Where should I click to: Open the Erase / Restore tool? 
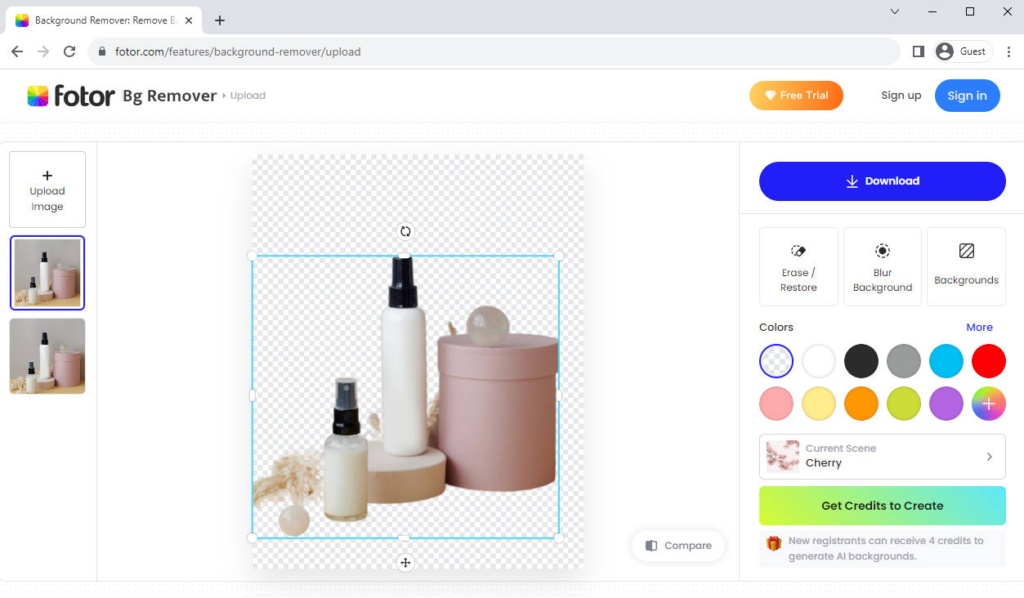798,265
